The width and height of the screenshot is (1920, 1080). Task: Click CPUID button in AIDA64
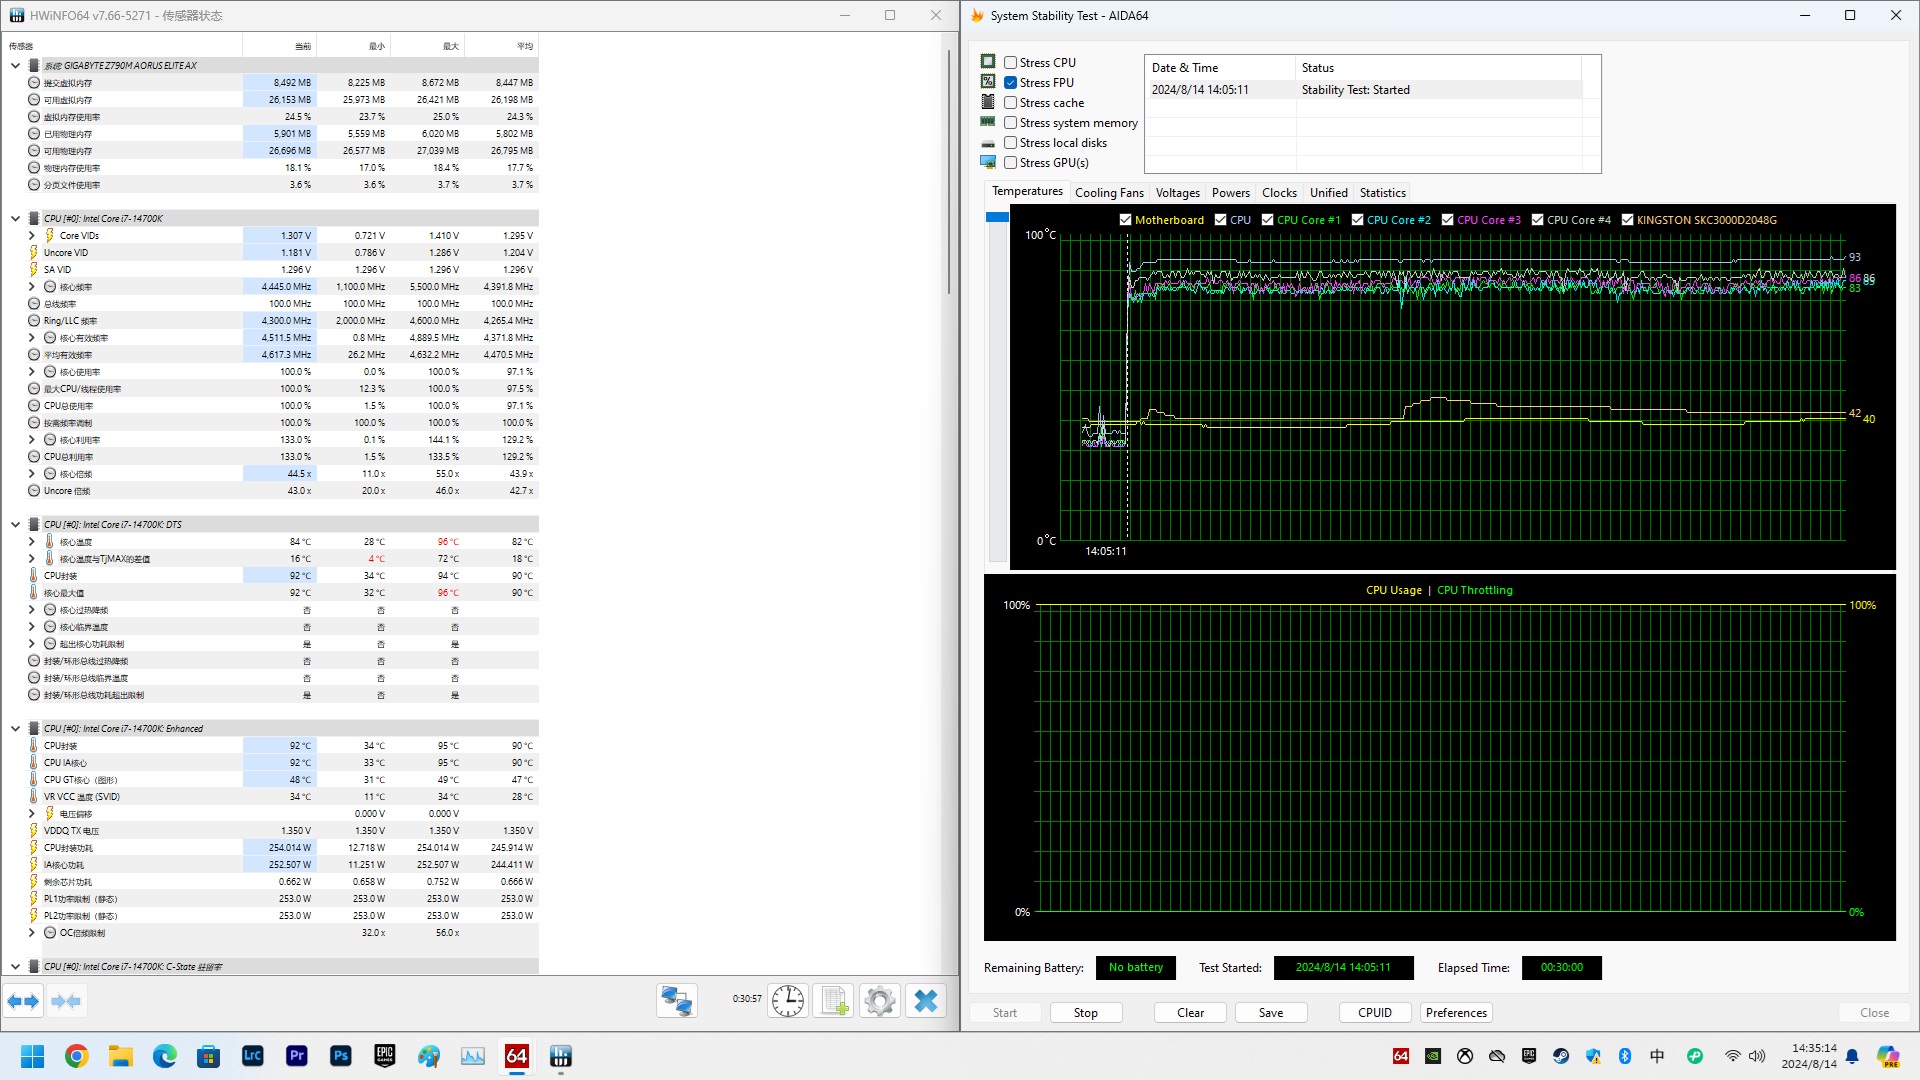1375,1013
